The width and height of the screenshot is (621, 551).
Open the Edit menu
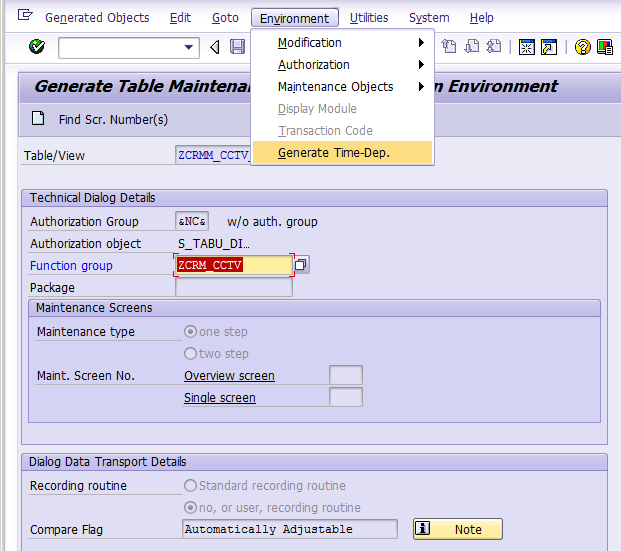pos(180,18)
